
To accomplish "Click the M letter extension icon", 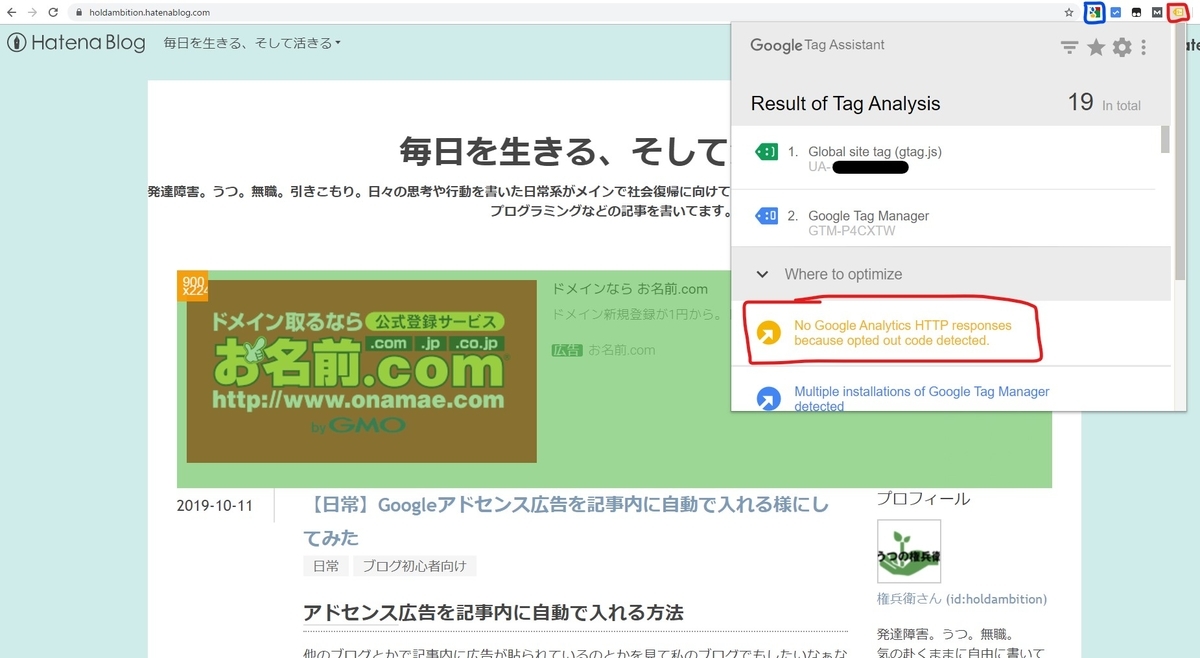I will (1157, 12).
